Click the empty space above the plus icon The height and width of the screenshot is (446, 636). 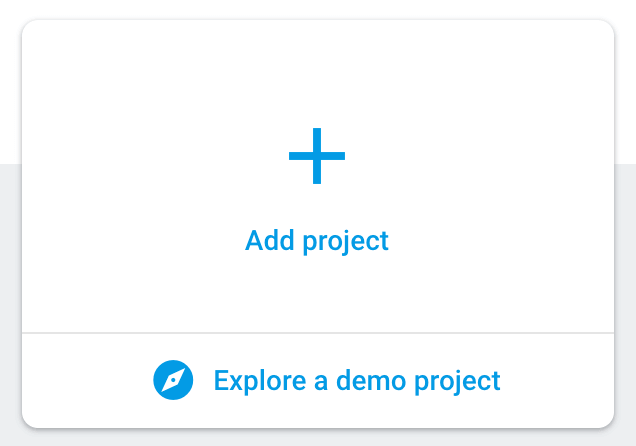click(317, 73)
